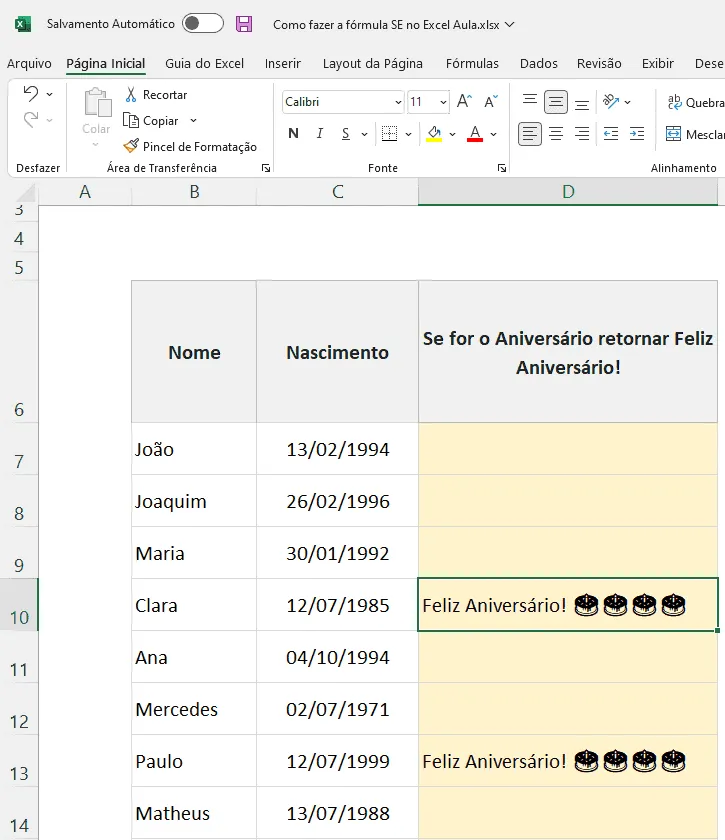Open the Calibri font name dropdown
The height and width of the screenshot is (840, 725).
tap(398, 102)
